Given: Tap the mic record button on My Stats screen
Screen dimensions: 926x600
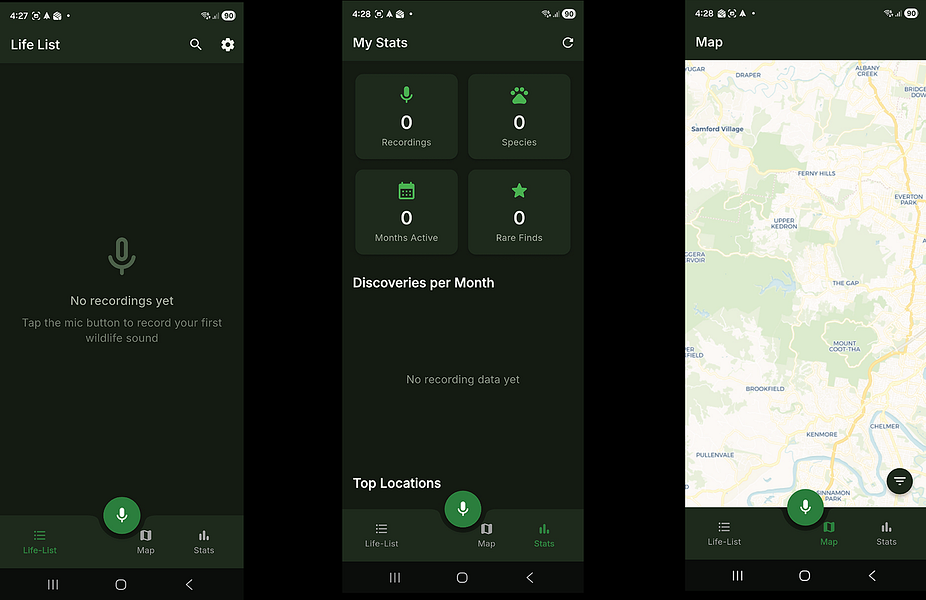Looking at the screenshot, I should [x=462, y=508].
